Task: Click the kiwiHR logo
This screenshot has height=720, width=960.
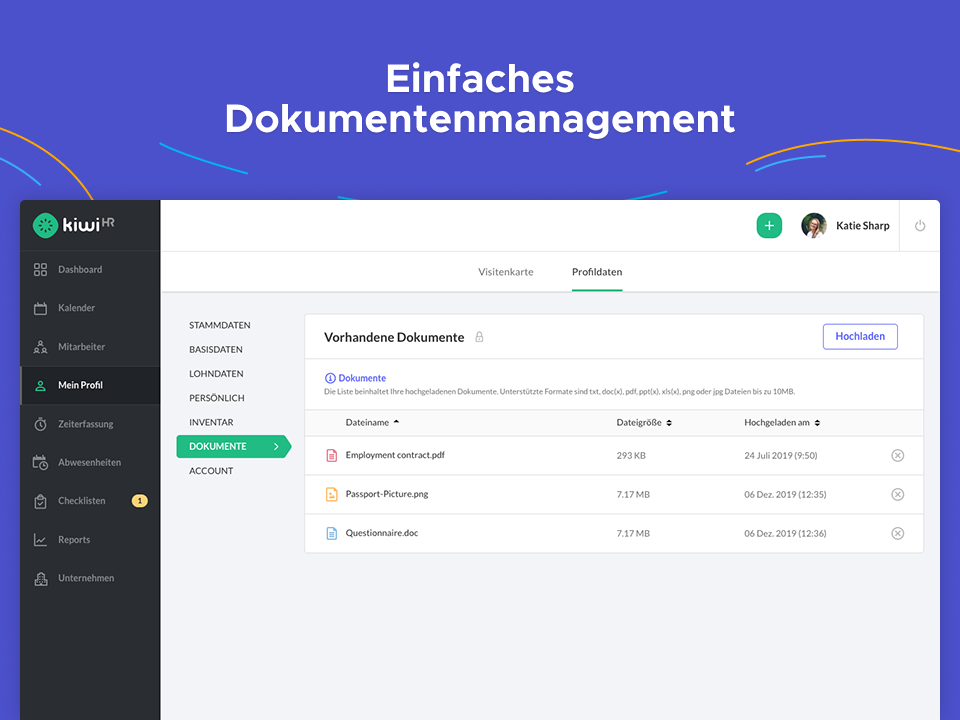Action: (73, 225)
